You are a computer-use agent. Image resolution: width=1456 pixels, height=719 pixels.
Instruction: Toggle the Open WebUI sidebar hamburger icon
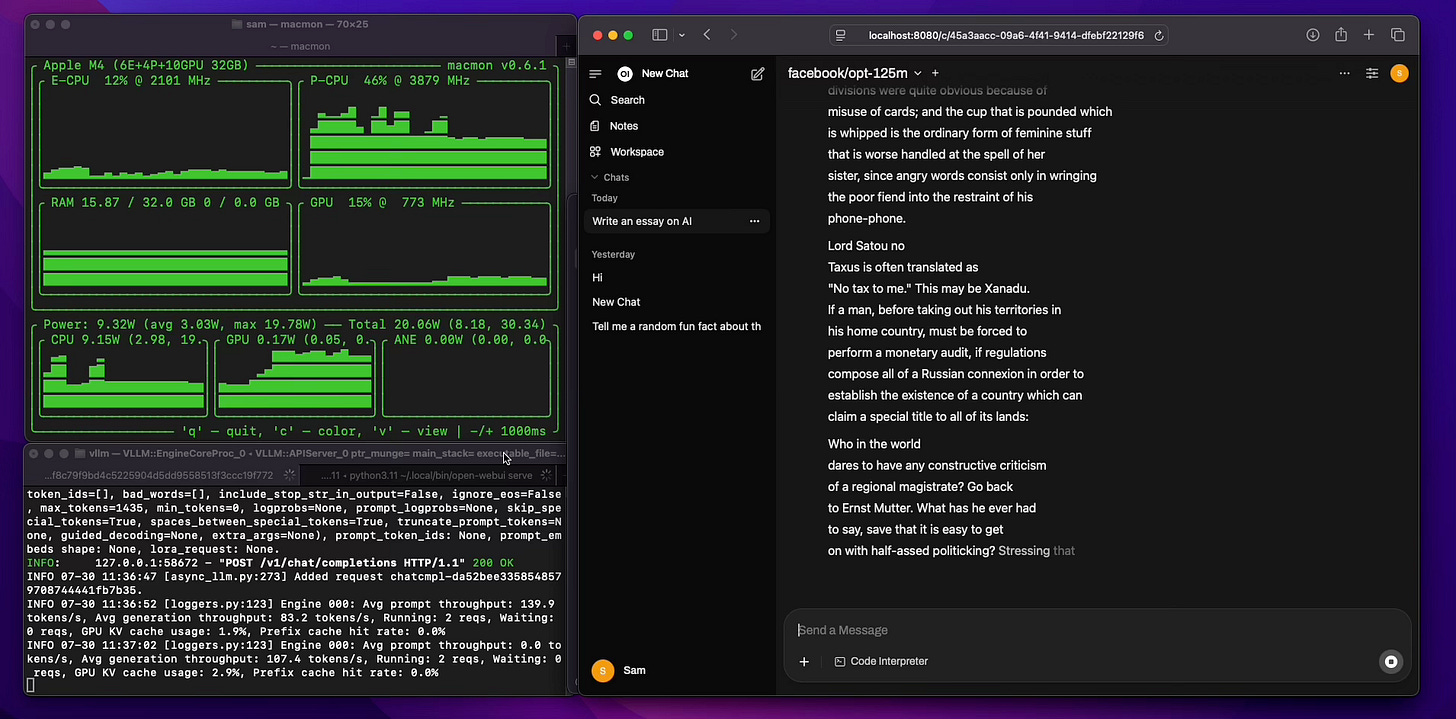pos(596,74)
